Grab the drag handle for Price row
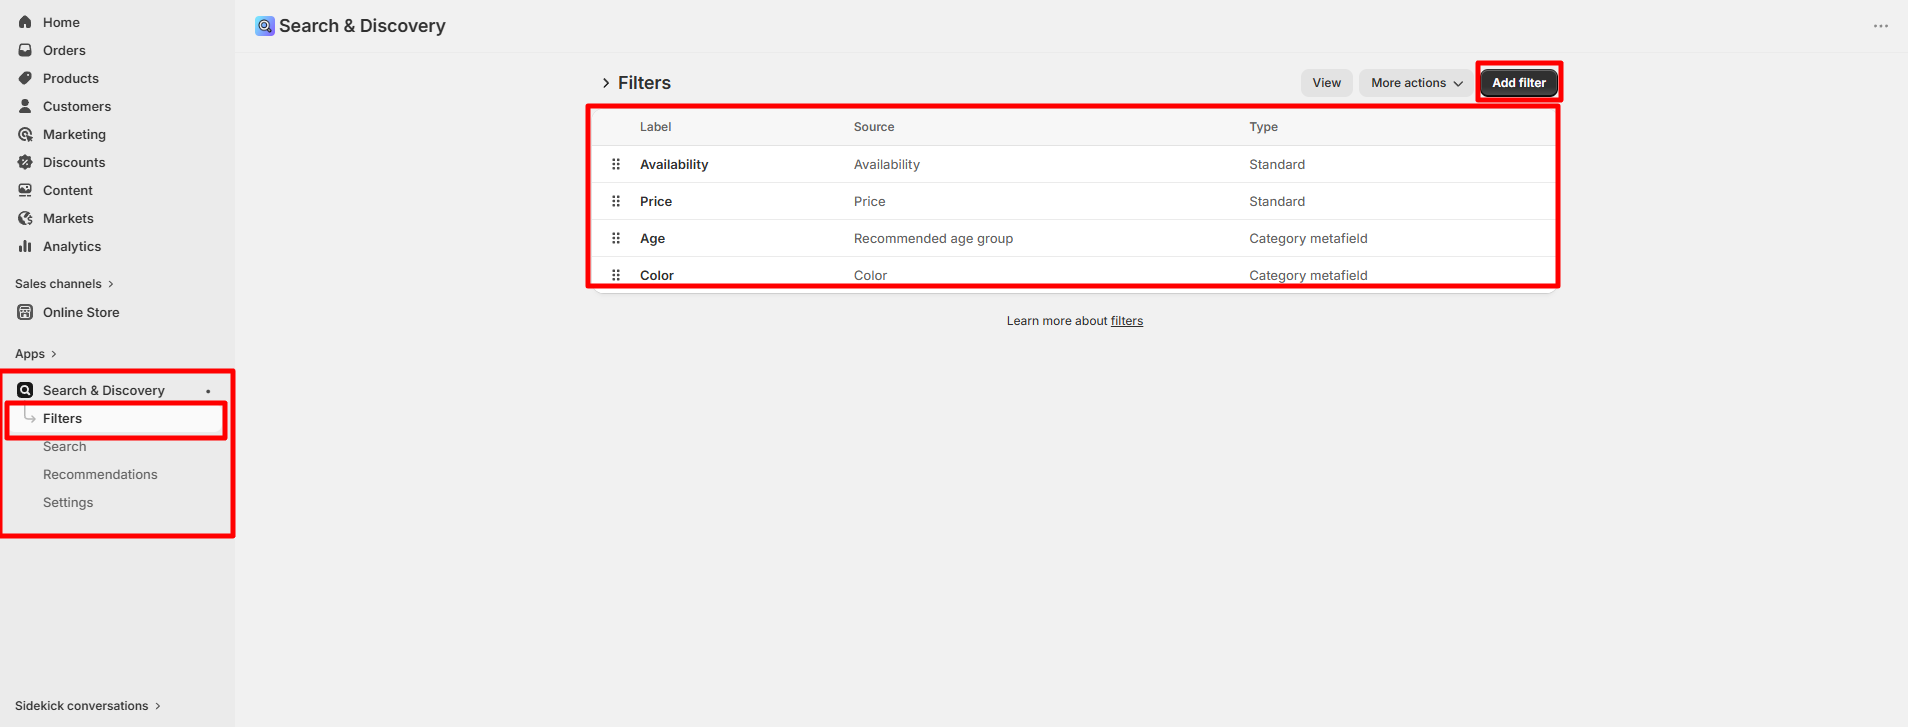 coord(616,201)
